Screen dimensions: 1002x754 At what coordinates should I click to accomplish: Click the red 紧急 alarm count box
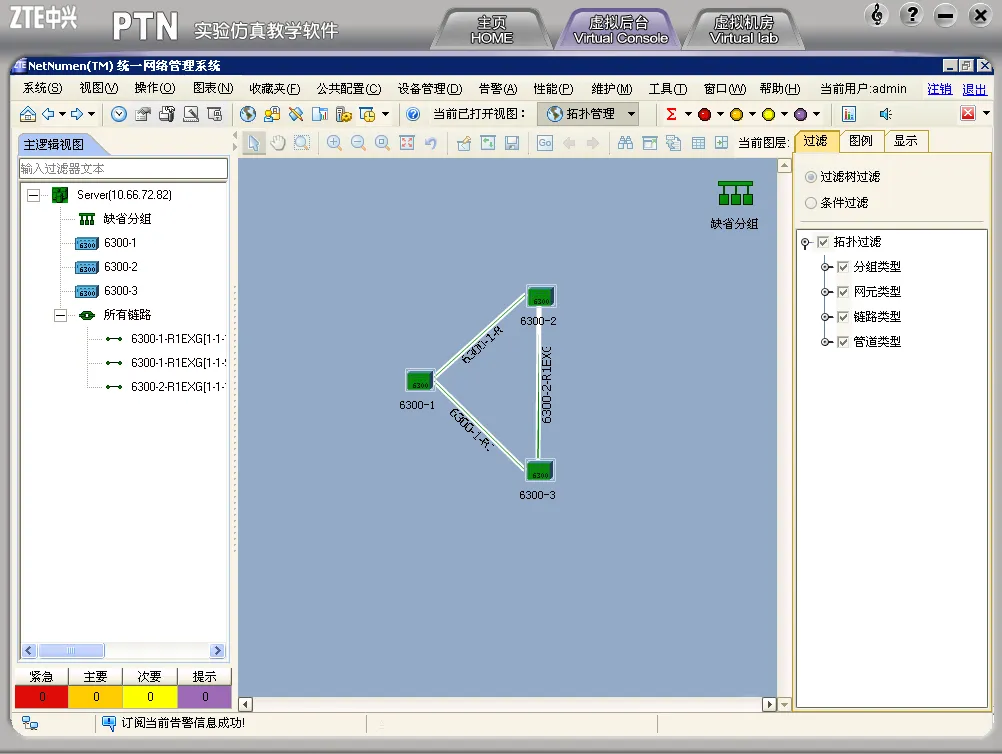[x=42, y=696]
